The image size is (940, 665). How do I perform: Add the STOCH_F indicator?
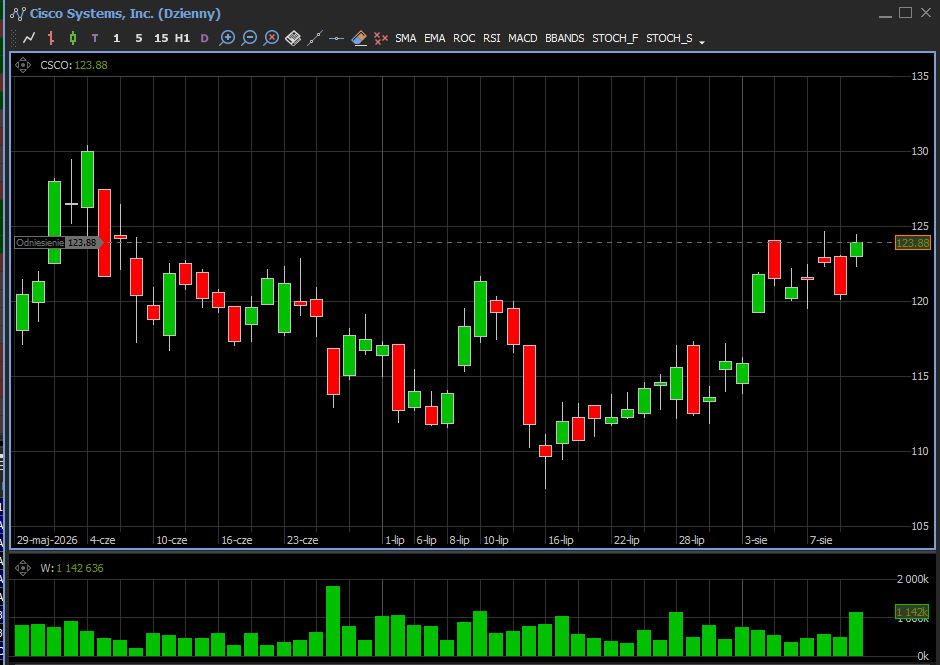click(x=615, y=38)
